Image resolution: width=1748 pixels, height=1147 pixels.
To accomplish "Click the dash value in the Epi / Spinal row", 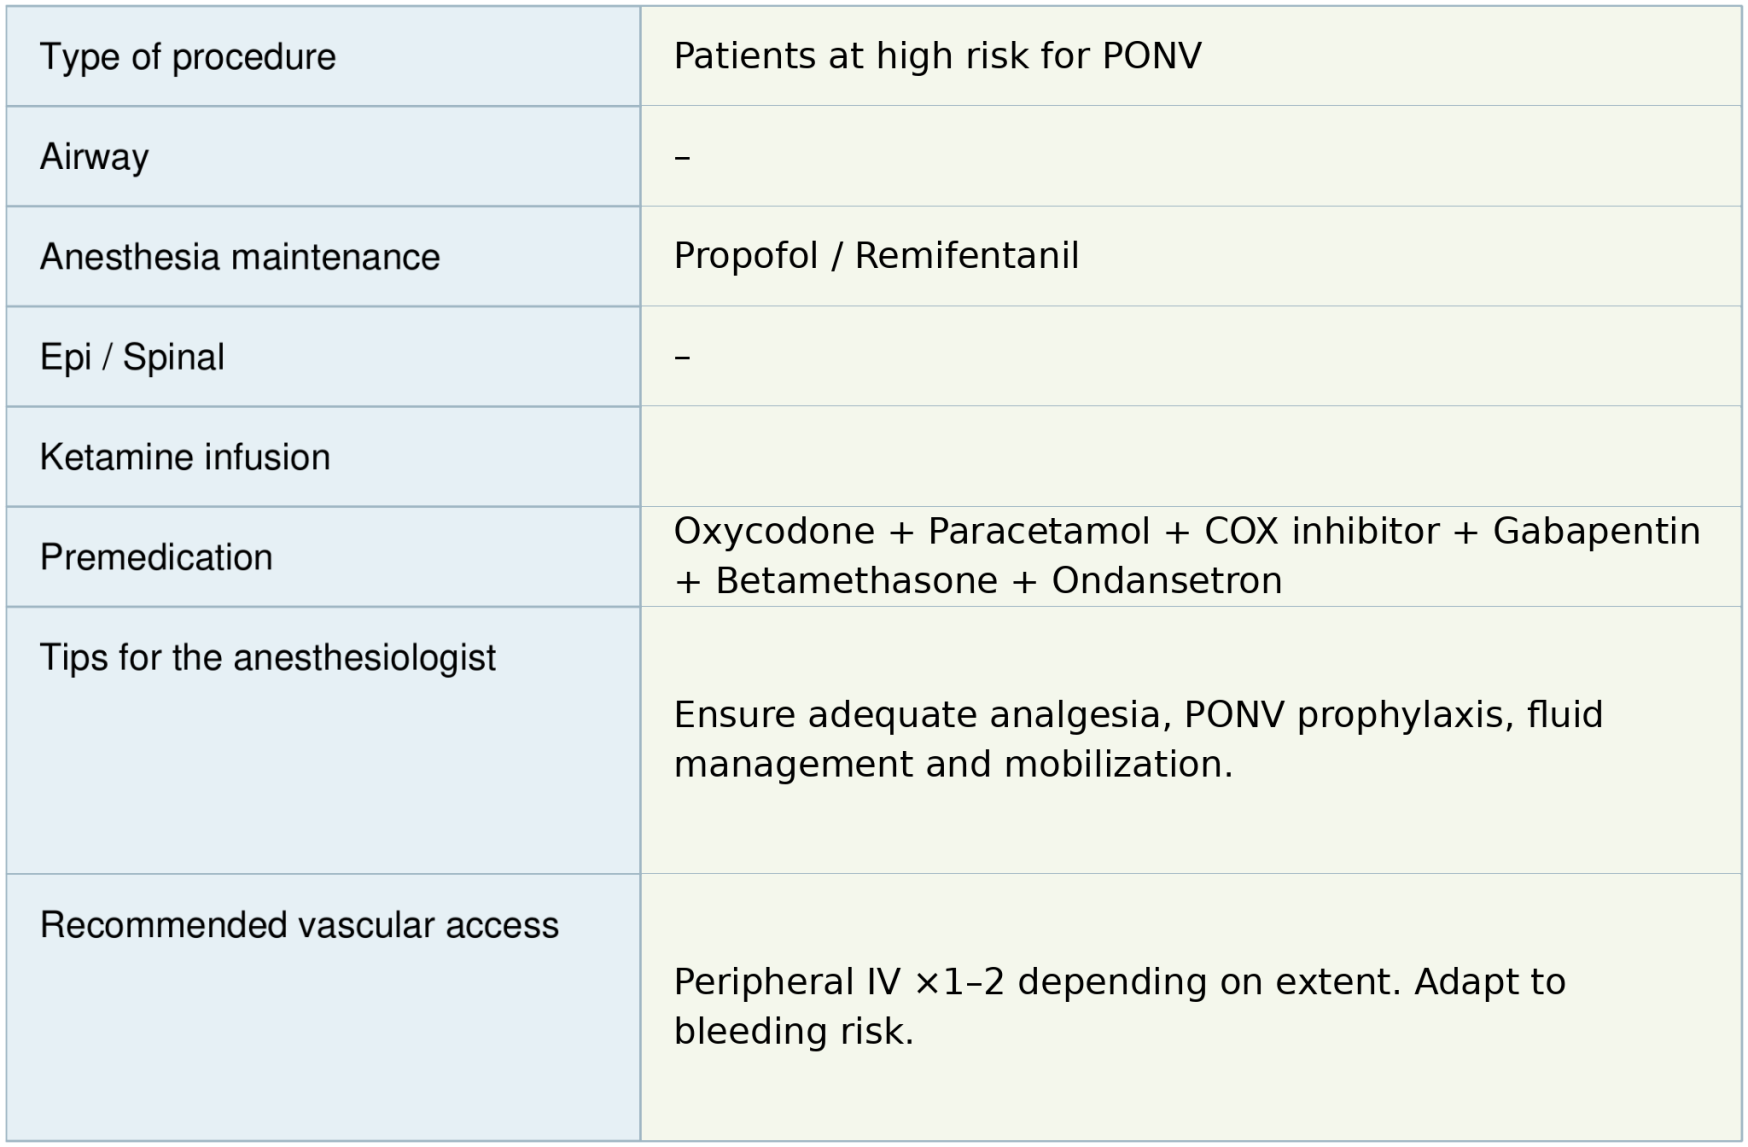I will (x=682, y=357).
